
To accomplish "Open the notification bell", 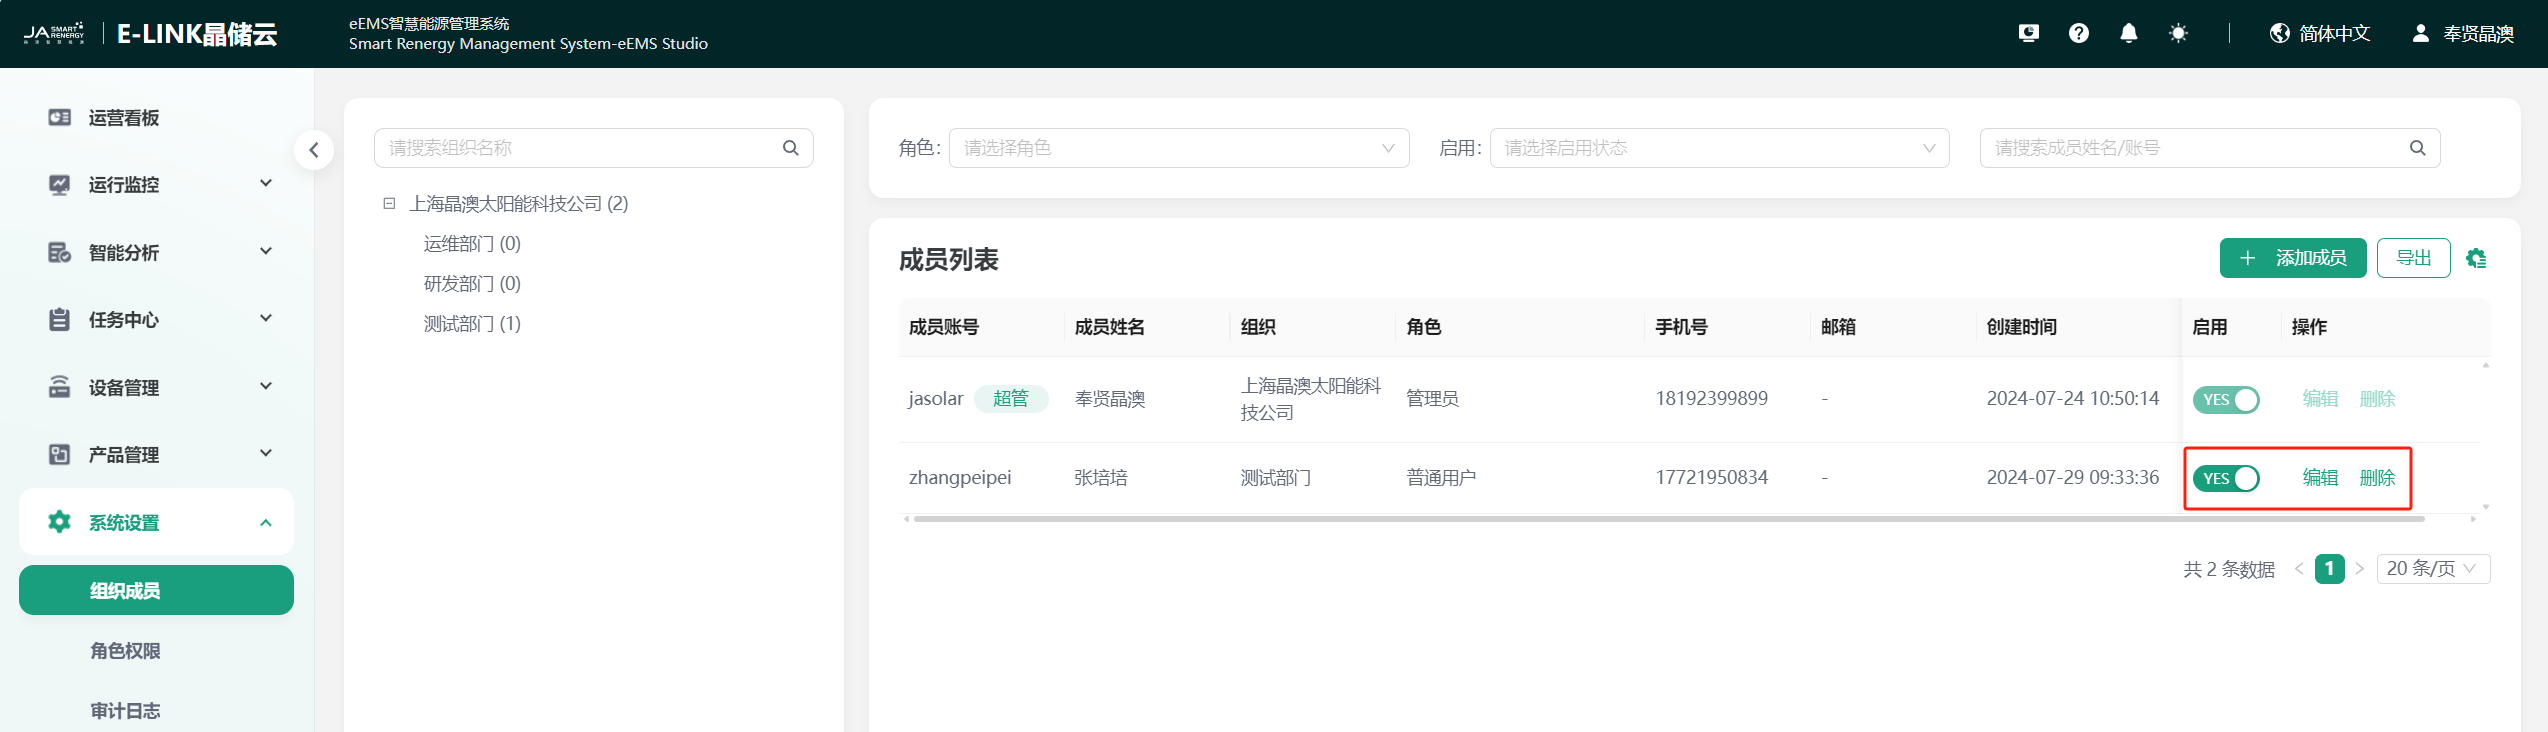I will 2128,33.
